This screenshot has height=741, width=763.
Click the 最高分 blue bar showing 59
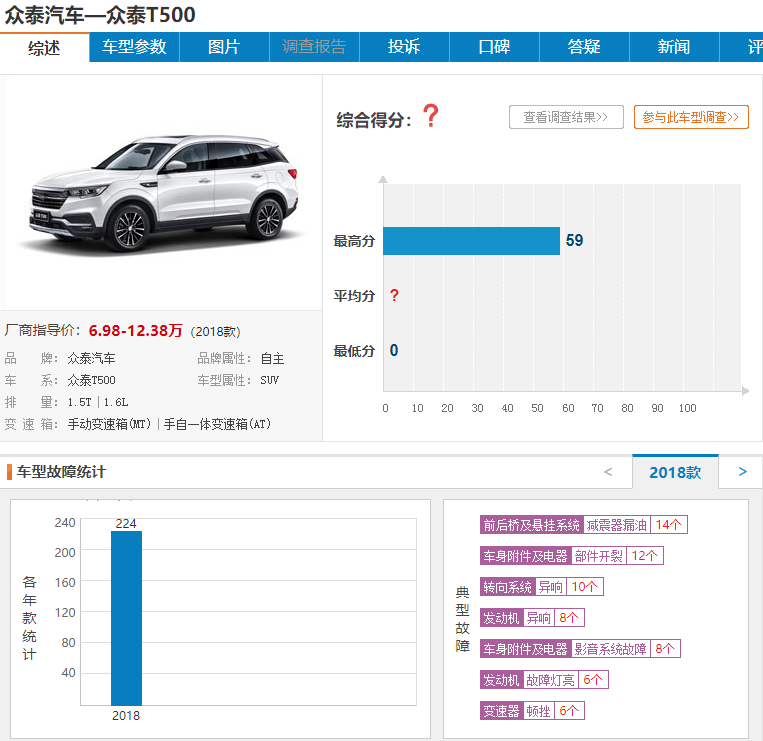(x=471, y=241)
